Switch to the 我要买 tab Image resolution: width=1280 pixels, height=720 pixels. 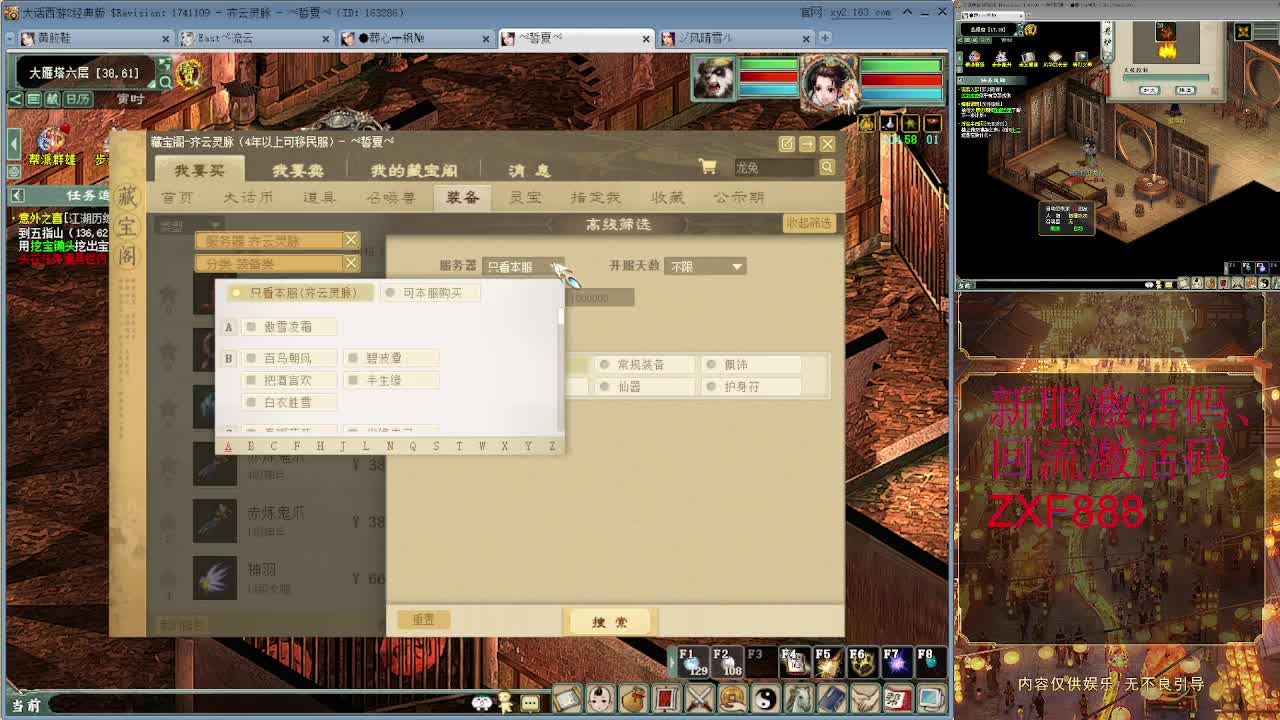click(200, 170)
